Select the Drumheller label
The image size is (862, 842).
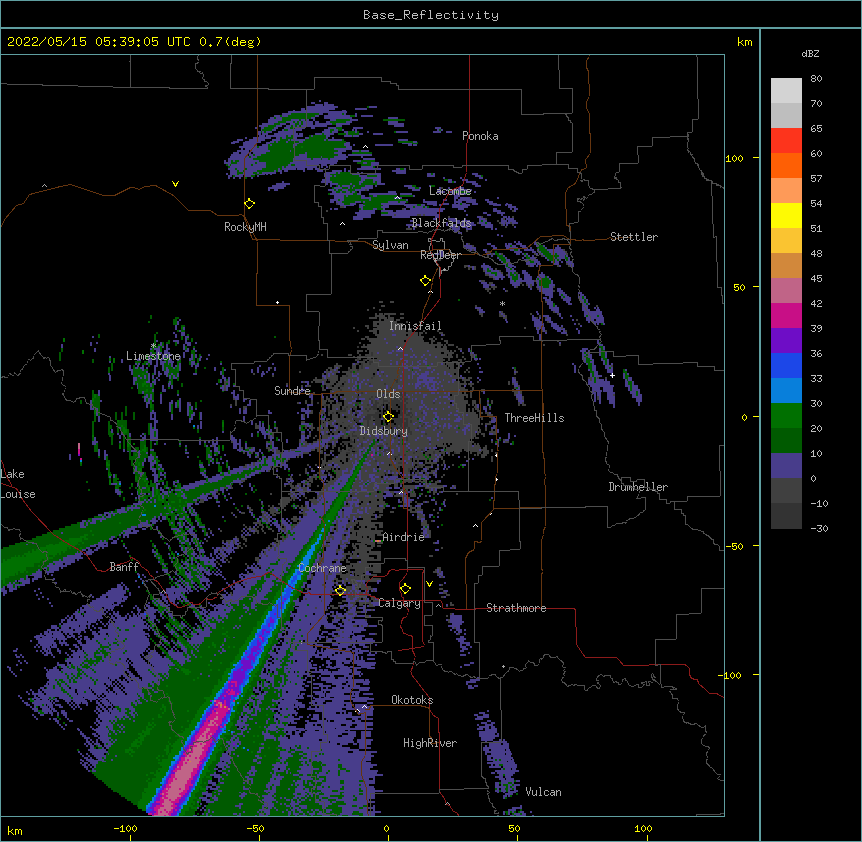pyautogui.click(x=638, y=487)
